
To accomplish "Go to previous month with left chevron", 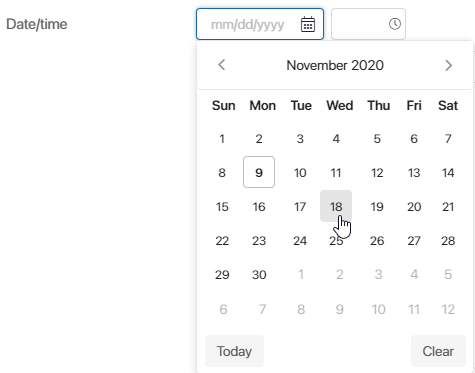I will (222, 65).
